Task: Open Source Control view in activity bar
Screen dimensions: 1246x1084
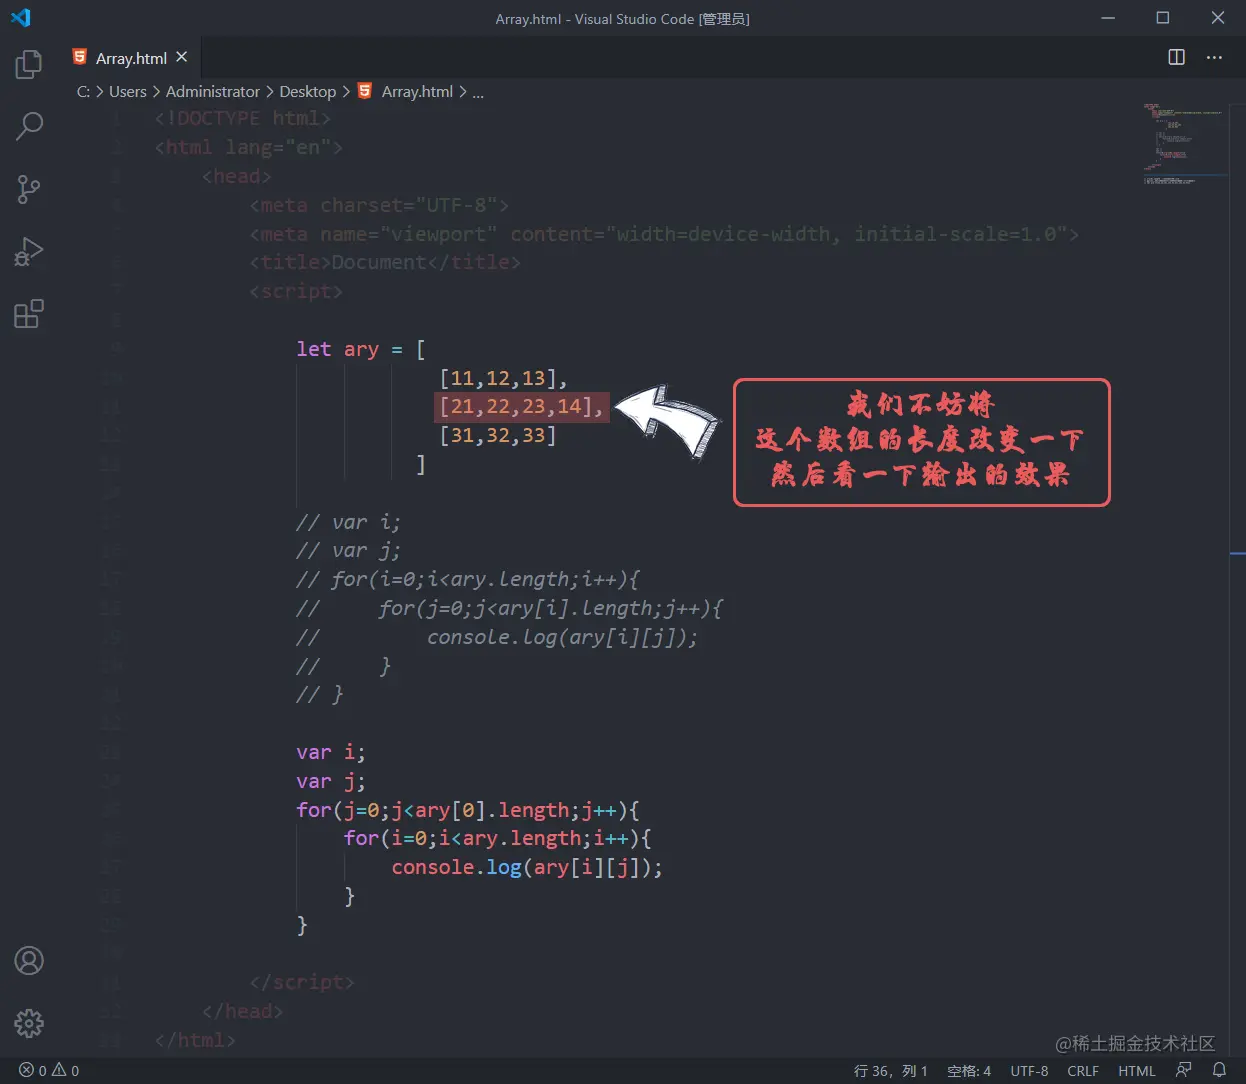Action: (x=29, y=189)
